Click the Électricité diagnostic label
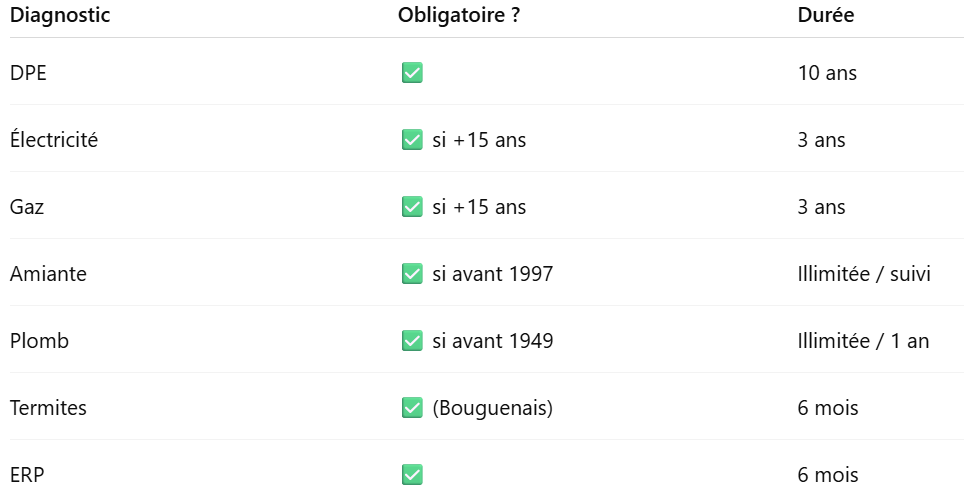 point(54,140)
